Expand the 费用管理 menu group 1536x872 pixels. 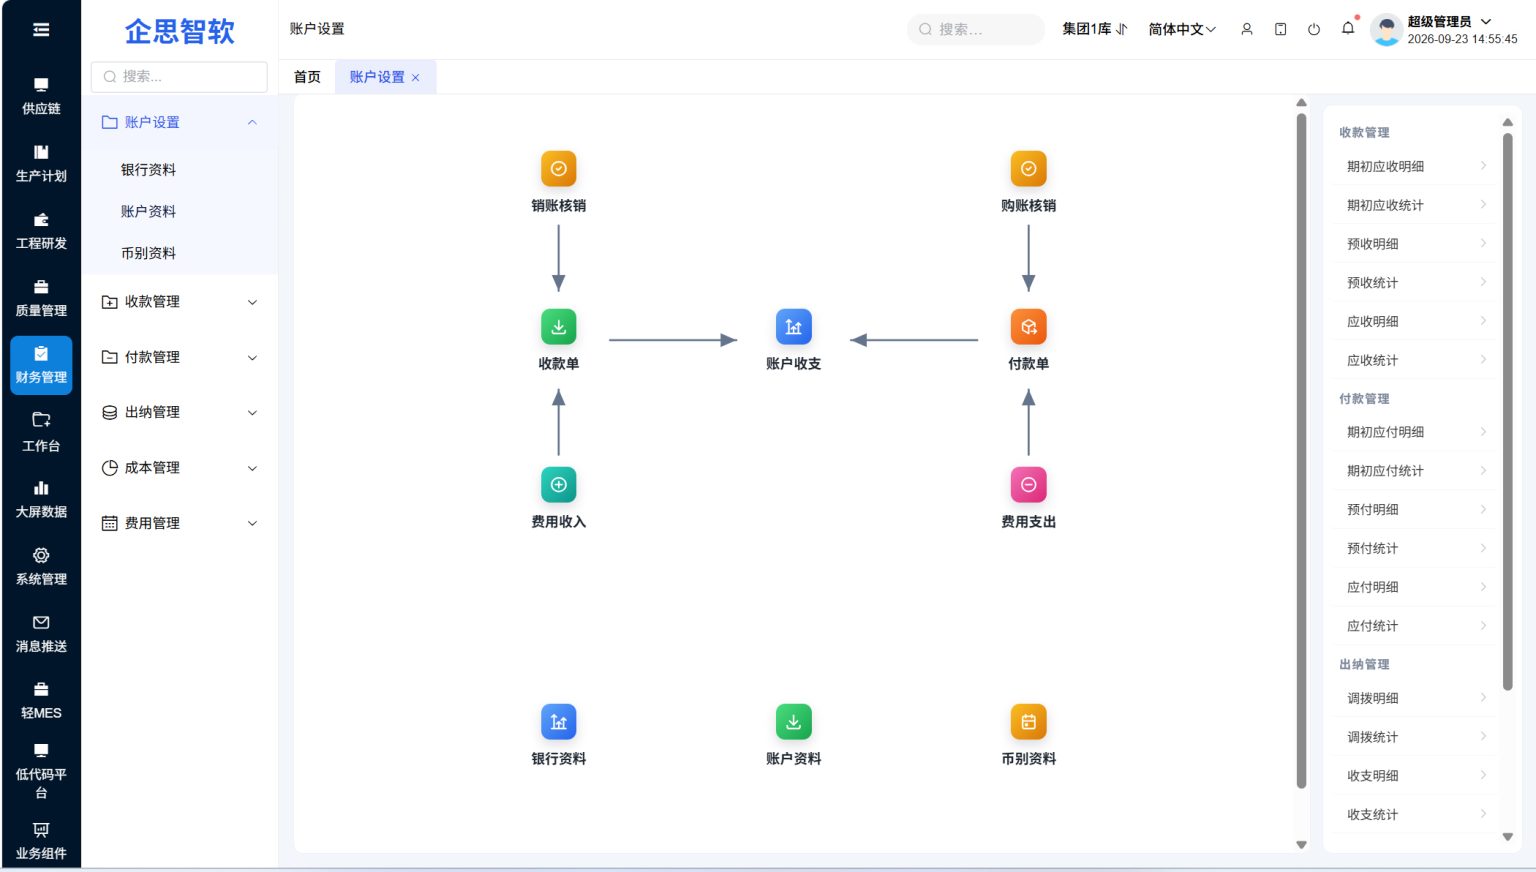coord(180,523)
